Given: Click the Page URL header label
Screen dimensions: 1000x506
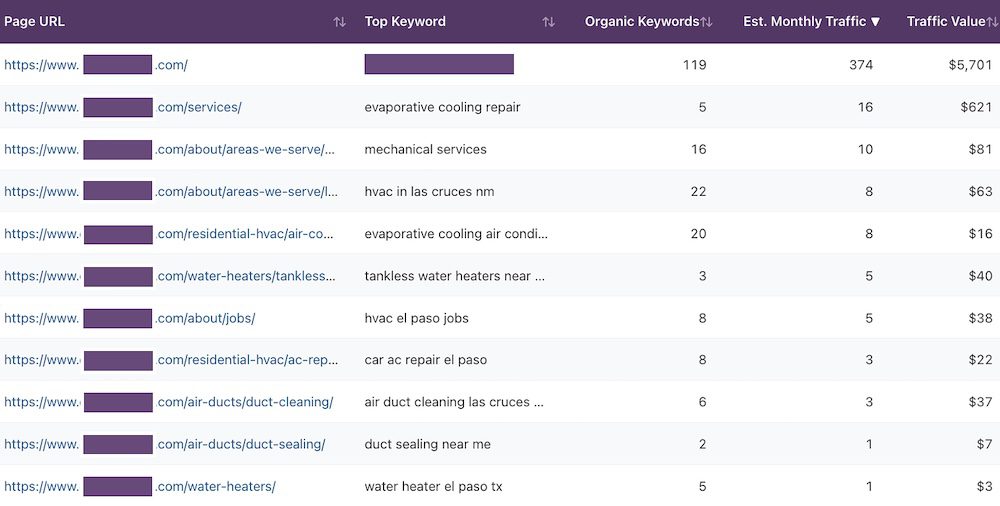Looking at the screenshot, I should (x=35, y=22).
